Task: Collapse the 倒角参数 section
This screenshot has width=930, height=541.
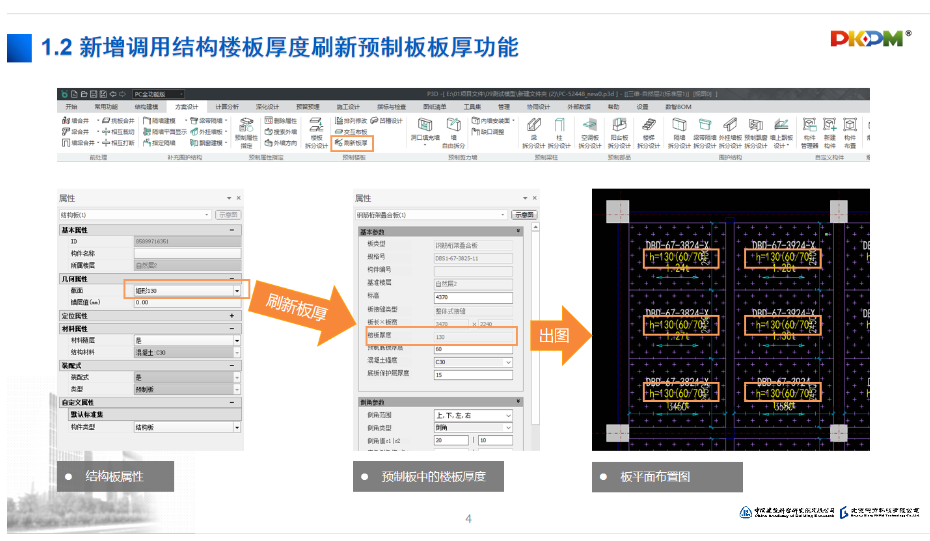Action: [518, 402]
